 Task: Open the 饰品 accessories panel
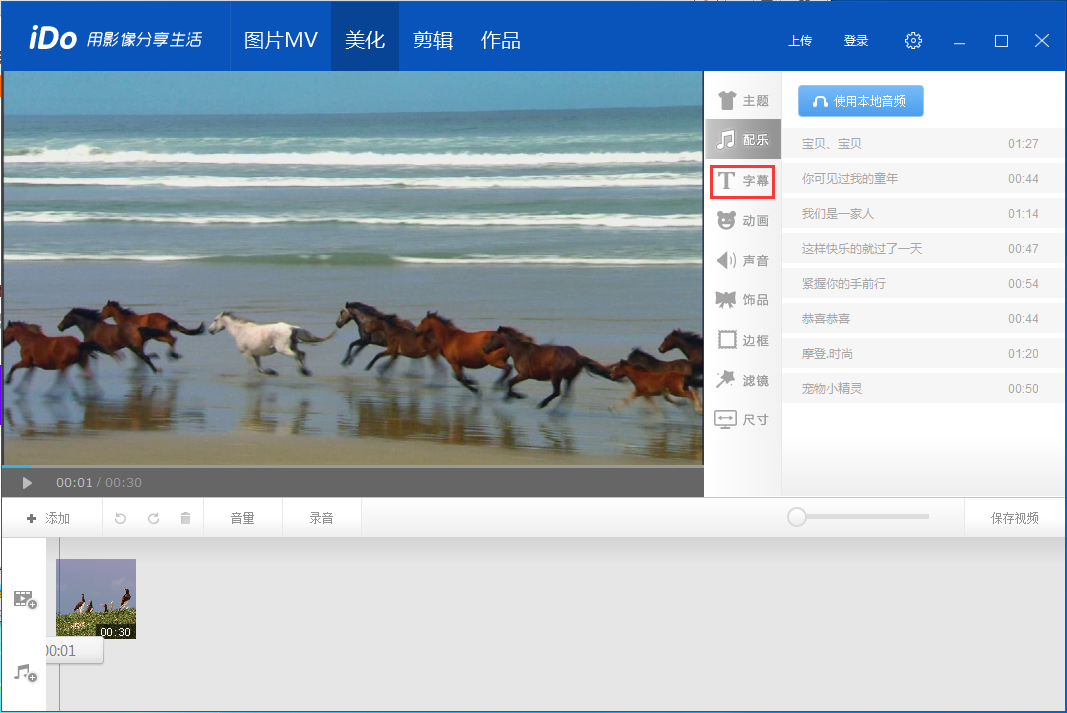tap(743, 300)
